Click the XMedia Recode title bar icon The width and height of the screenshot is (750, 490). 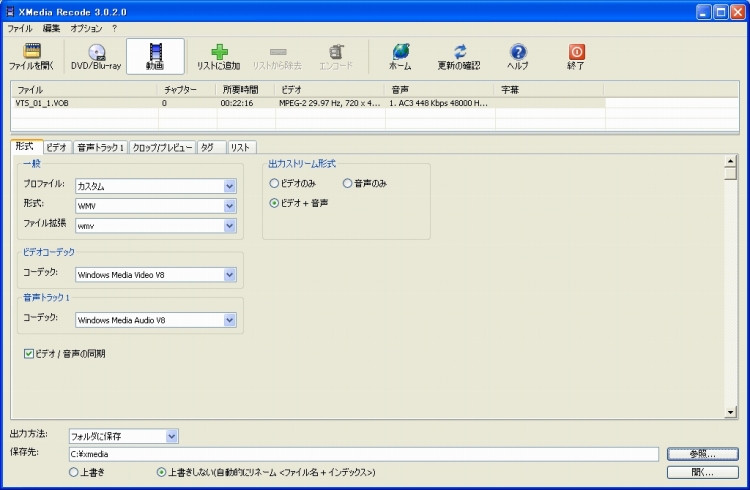click(10, 11)
